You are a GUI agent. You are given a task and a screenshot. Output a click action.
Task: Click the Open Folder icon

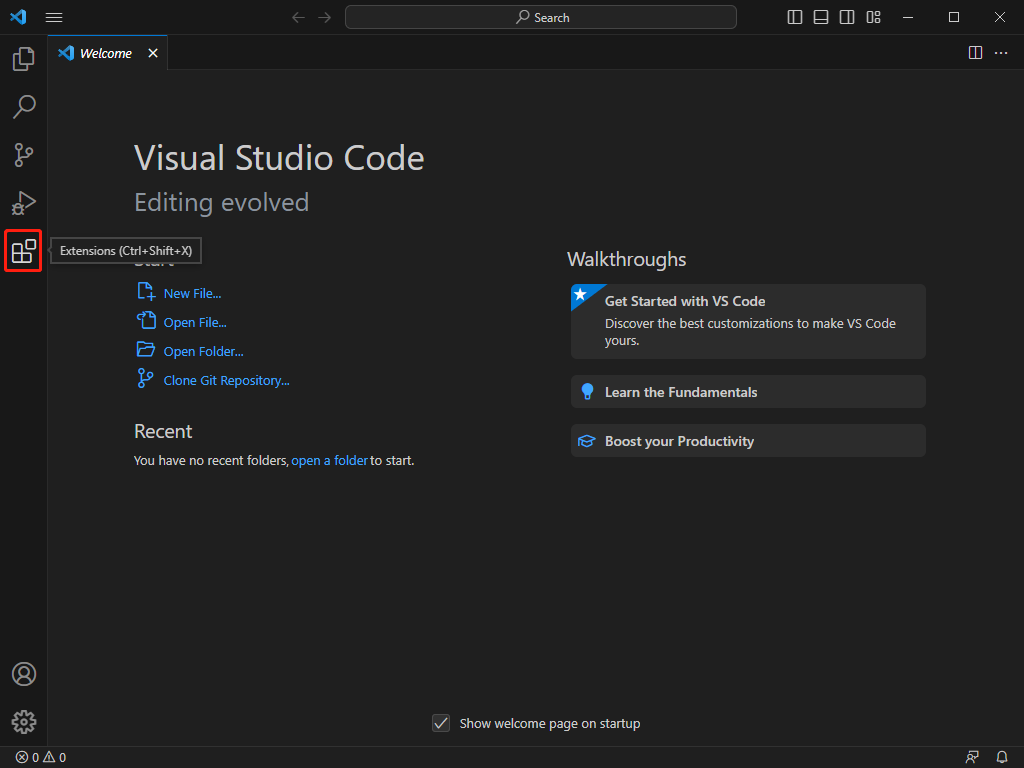146,349
